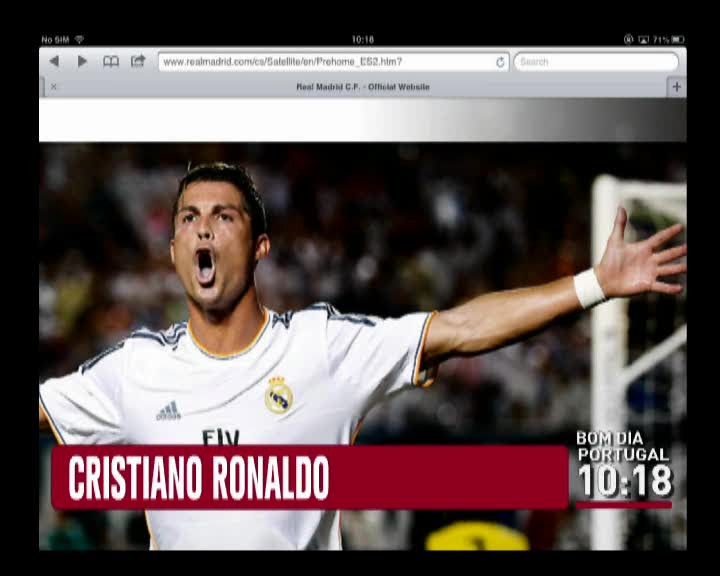Tap the battery indicator in status bar
Image resolution: width=720 pixels, height=576 pixels.
coord(678,39)
